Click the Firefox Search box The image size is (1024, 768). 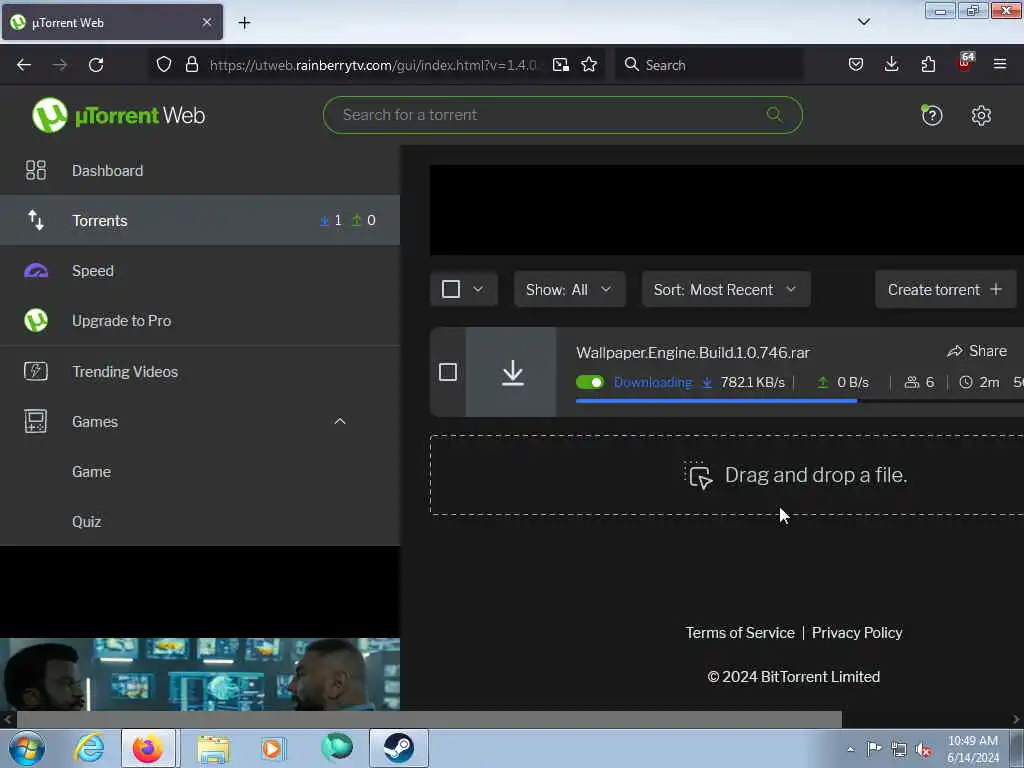[x=709, y=65]
